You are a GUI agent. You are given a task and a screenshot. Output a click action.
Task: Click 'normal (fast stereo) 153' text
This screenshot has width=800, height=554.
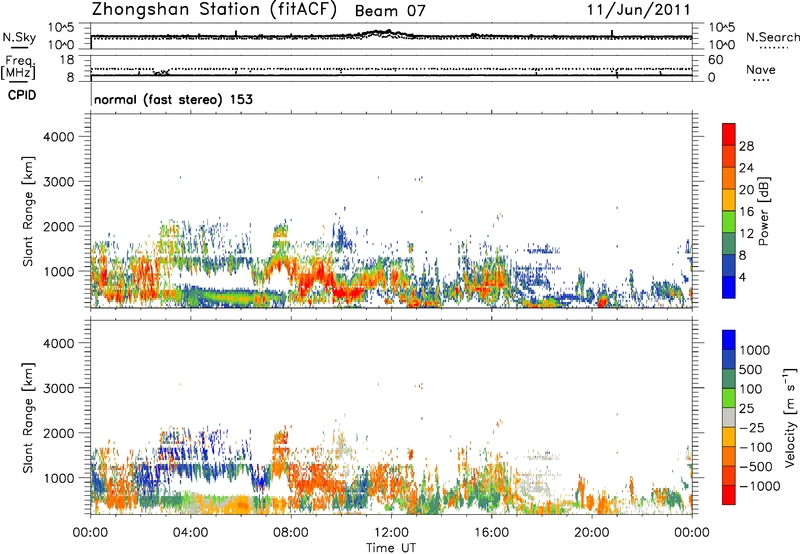coord(173,99)
